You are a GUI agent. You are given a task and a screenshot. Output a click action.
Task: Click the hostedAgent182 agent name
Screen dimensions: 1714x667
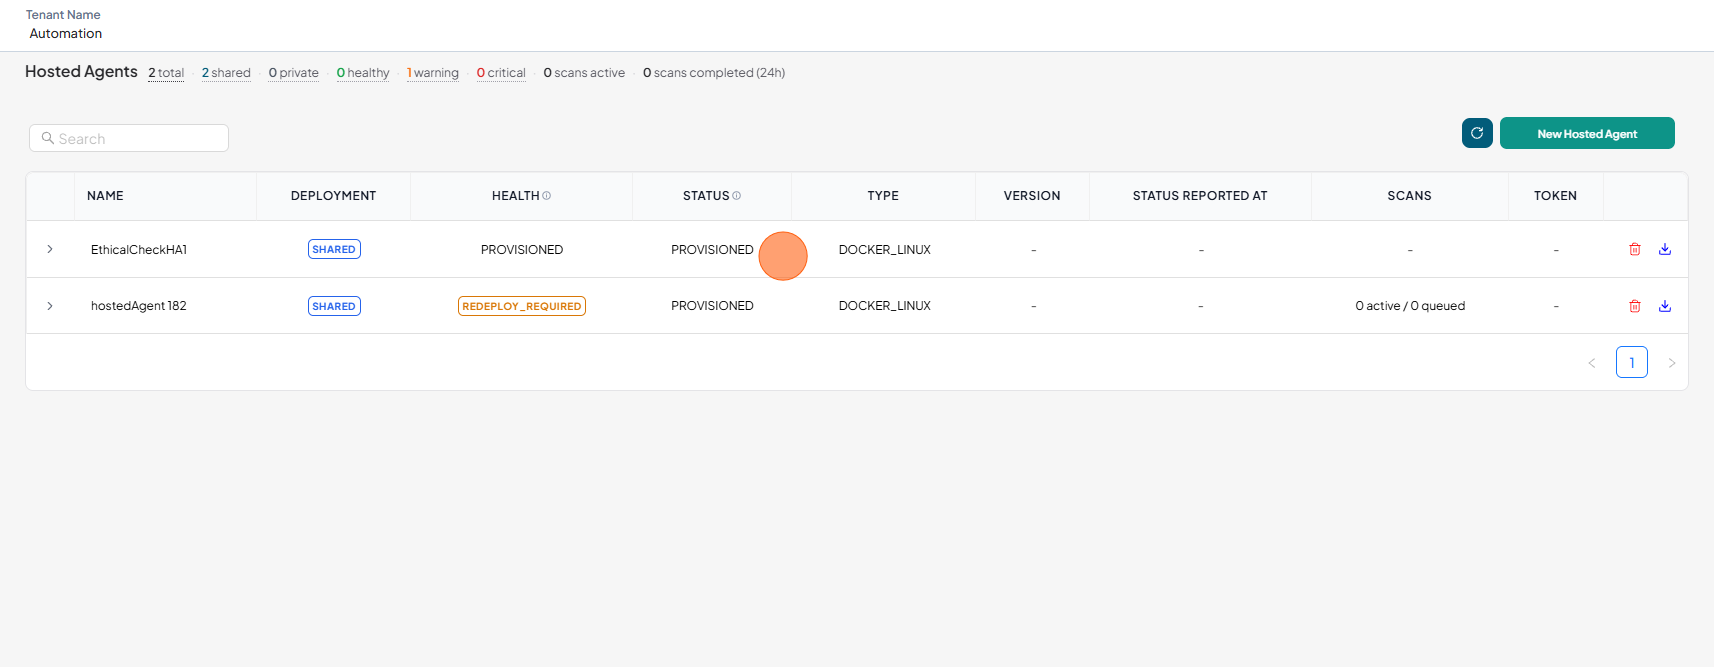click(x=139, y=306)
